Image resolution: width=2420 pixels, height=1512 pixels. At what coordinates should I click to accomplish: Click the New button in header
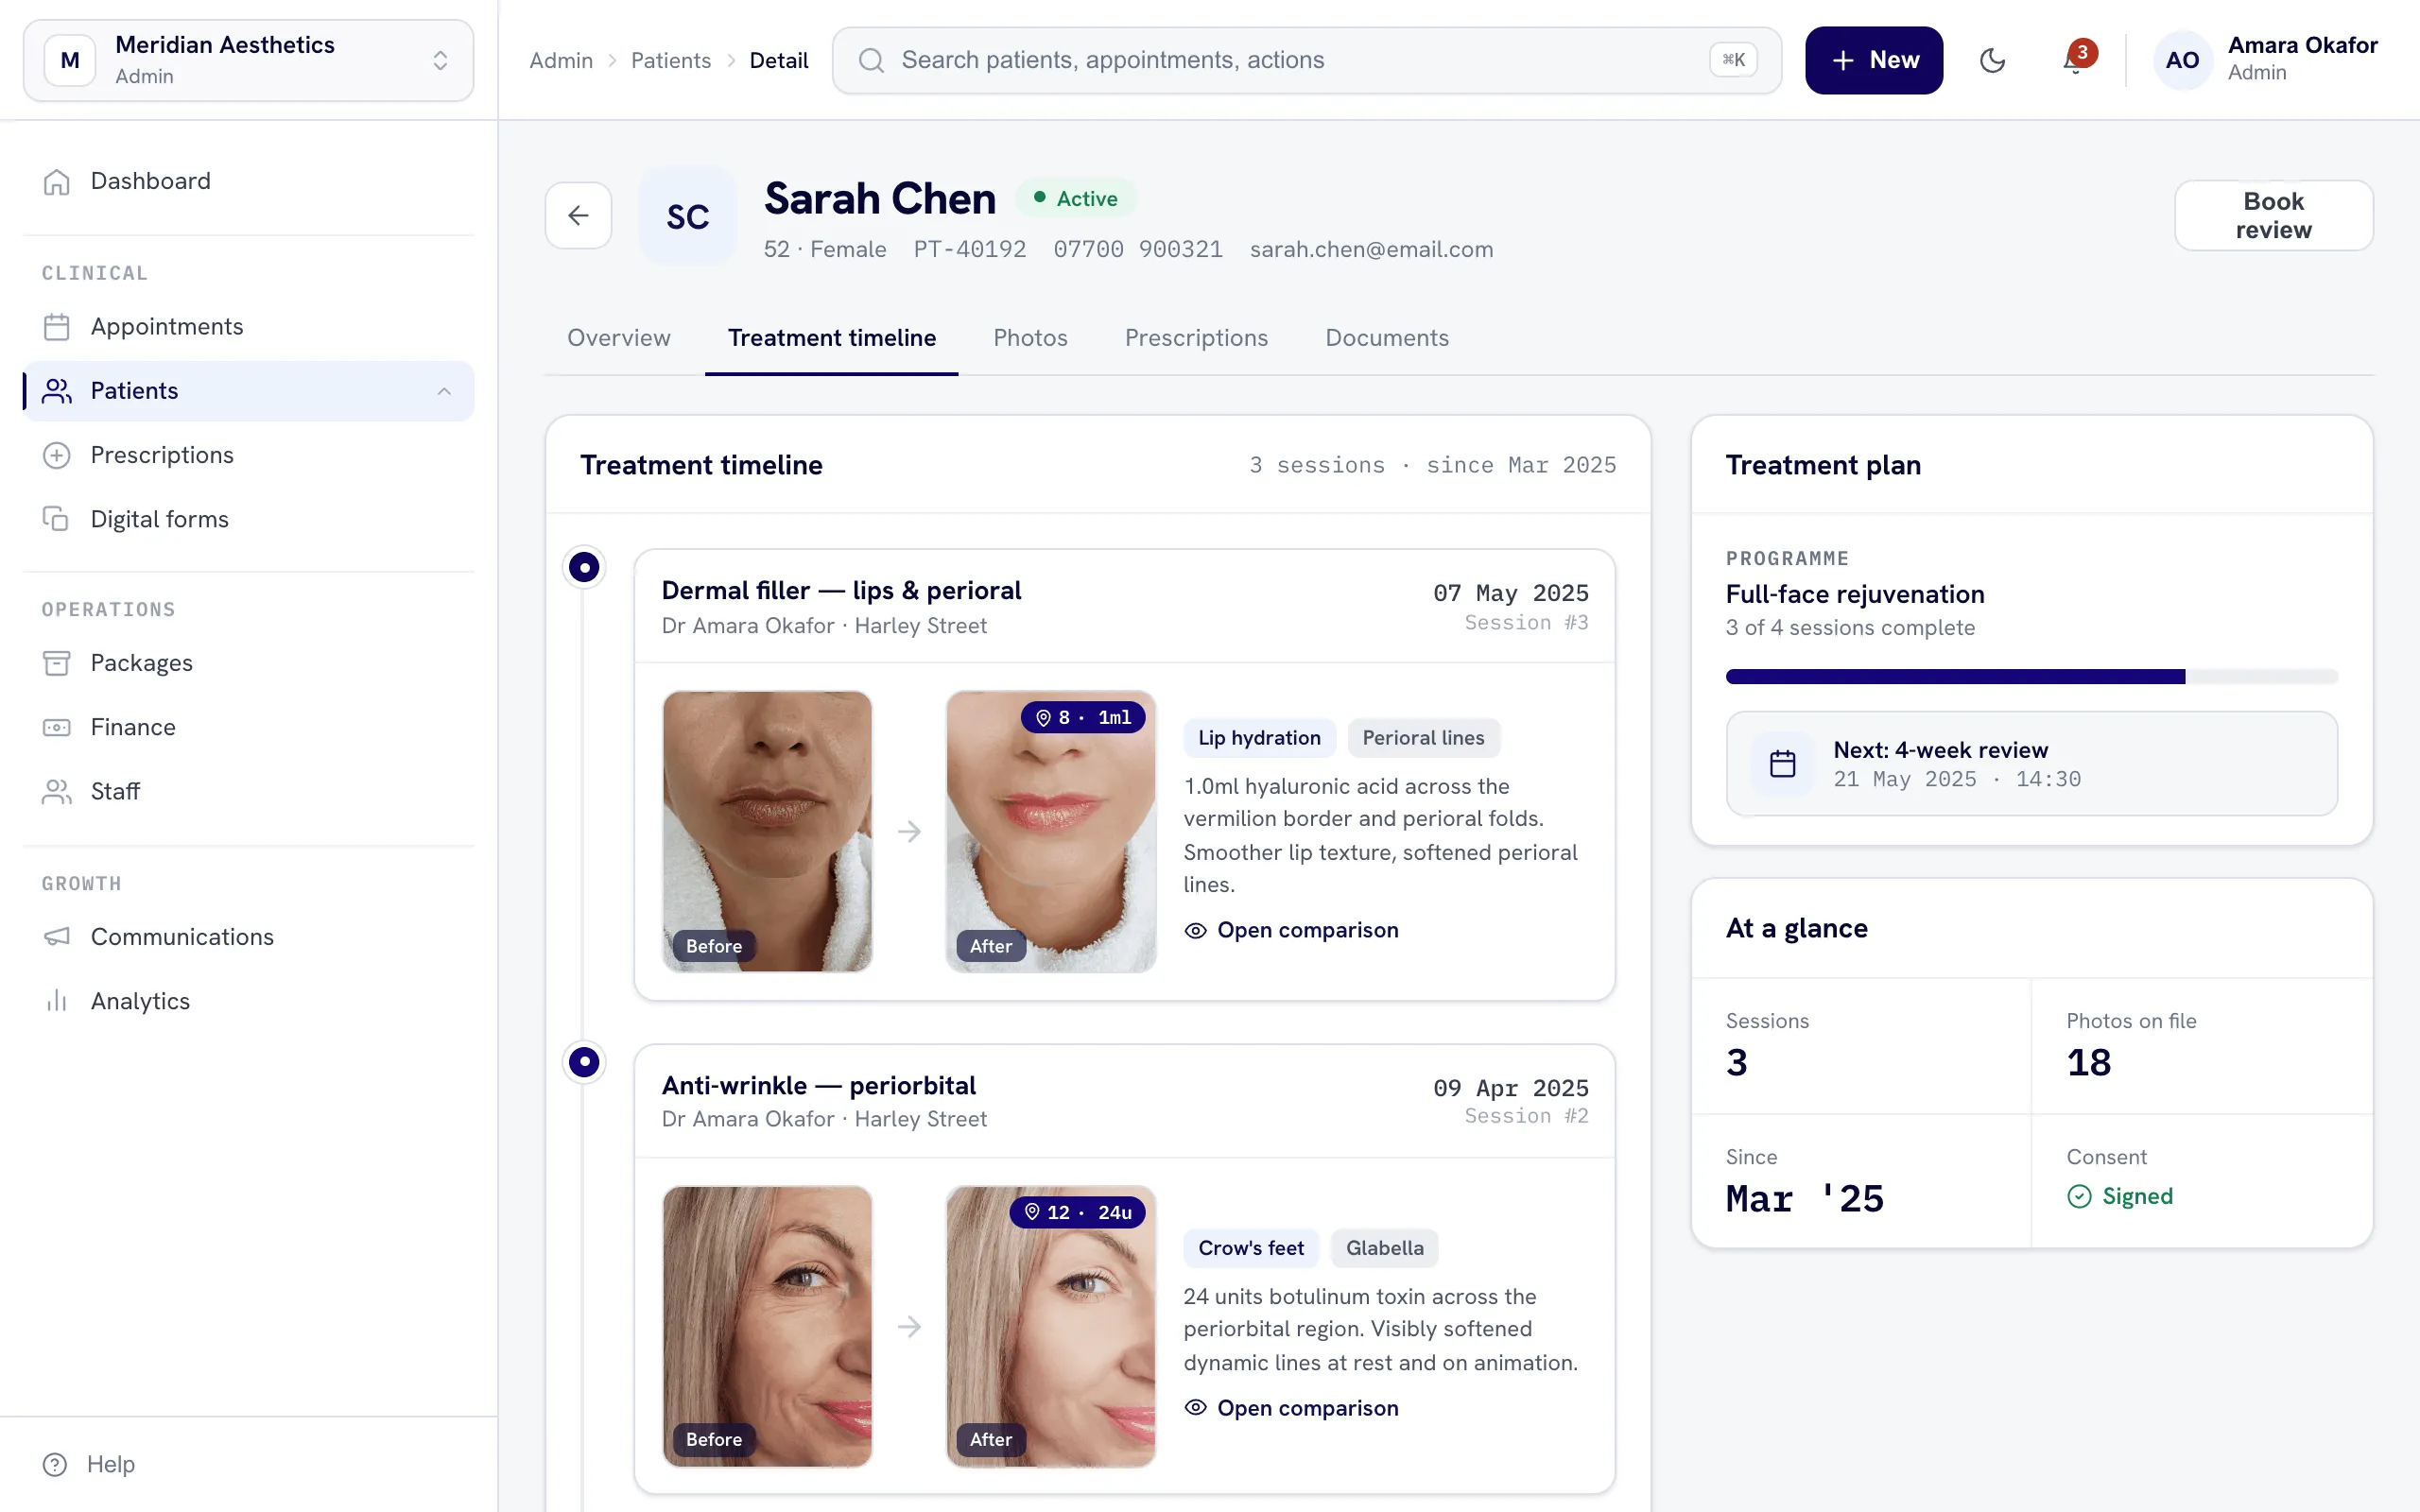point(1874,60)
